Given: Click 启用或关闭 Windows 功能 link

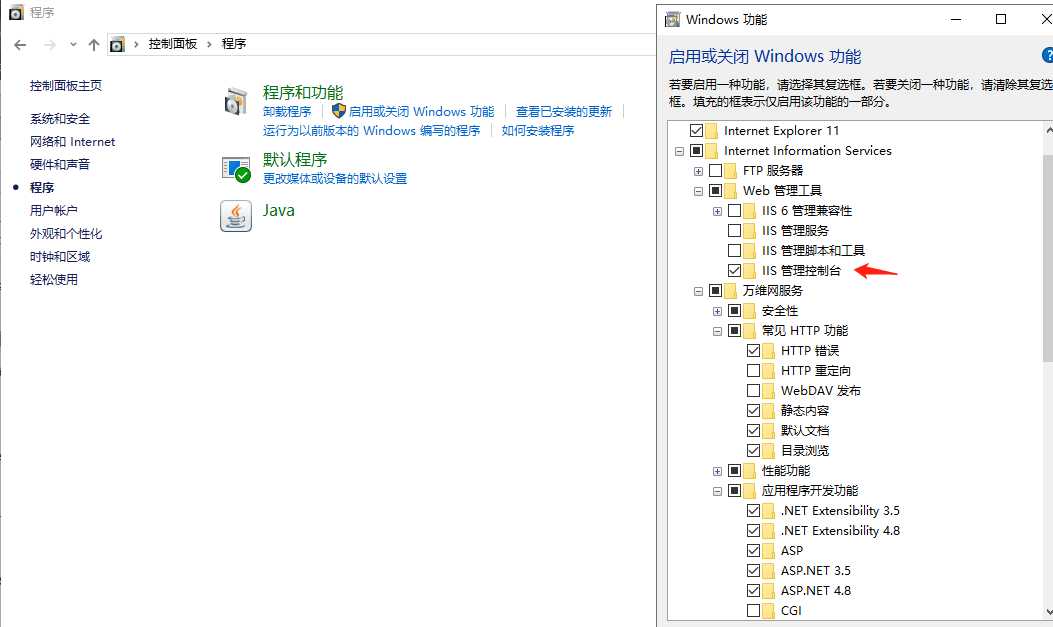Looking at the screenshot, I should pos(422,111).
